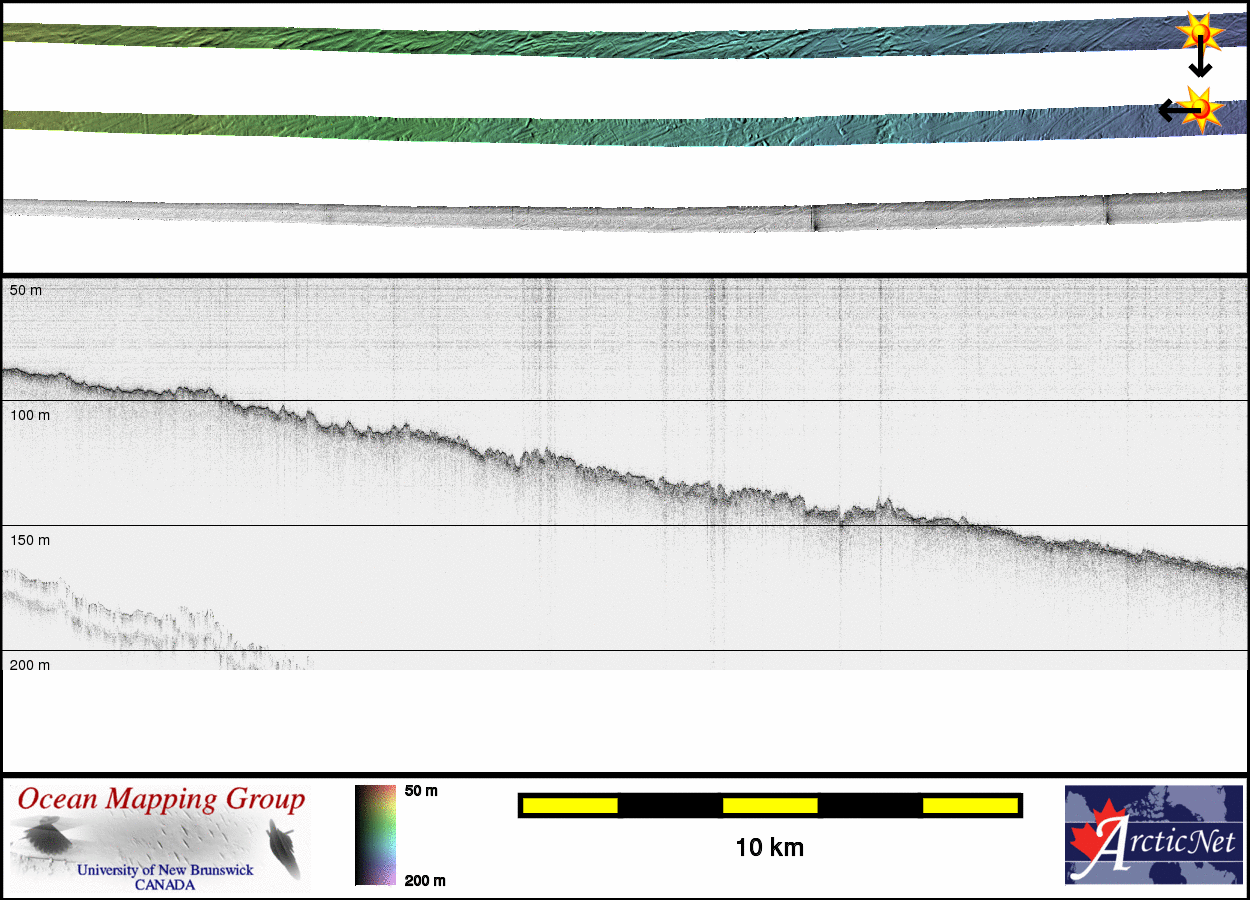
Task: Click the upper starburst marker on top strip
Action: [1199, 32]
